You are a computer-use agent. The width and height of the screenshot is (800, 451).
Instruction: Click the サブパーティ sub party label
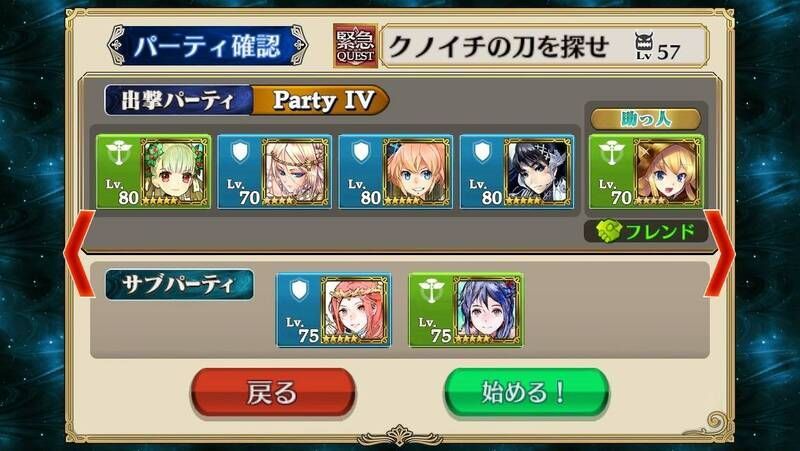coord(179,285)
